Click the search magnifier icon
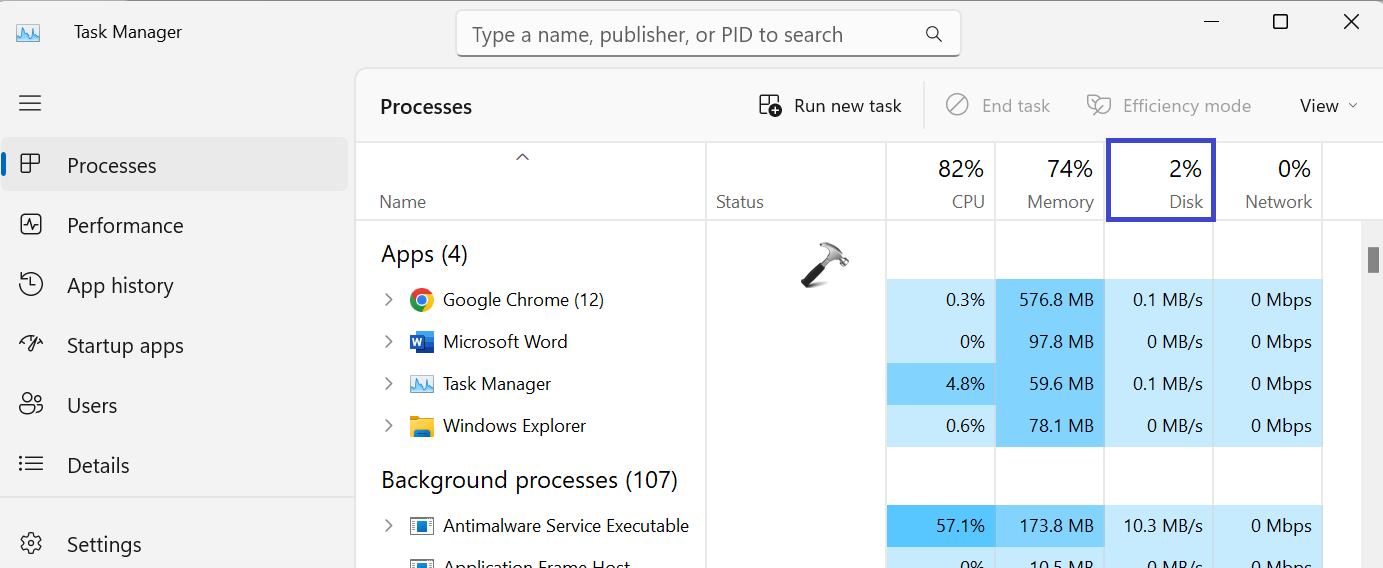The height and width of the screenshot is (568, 1383). (934, 34)
